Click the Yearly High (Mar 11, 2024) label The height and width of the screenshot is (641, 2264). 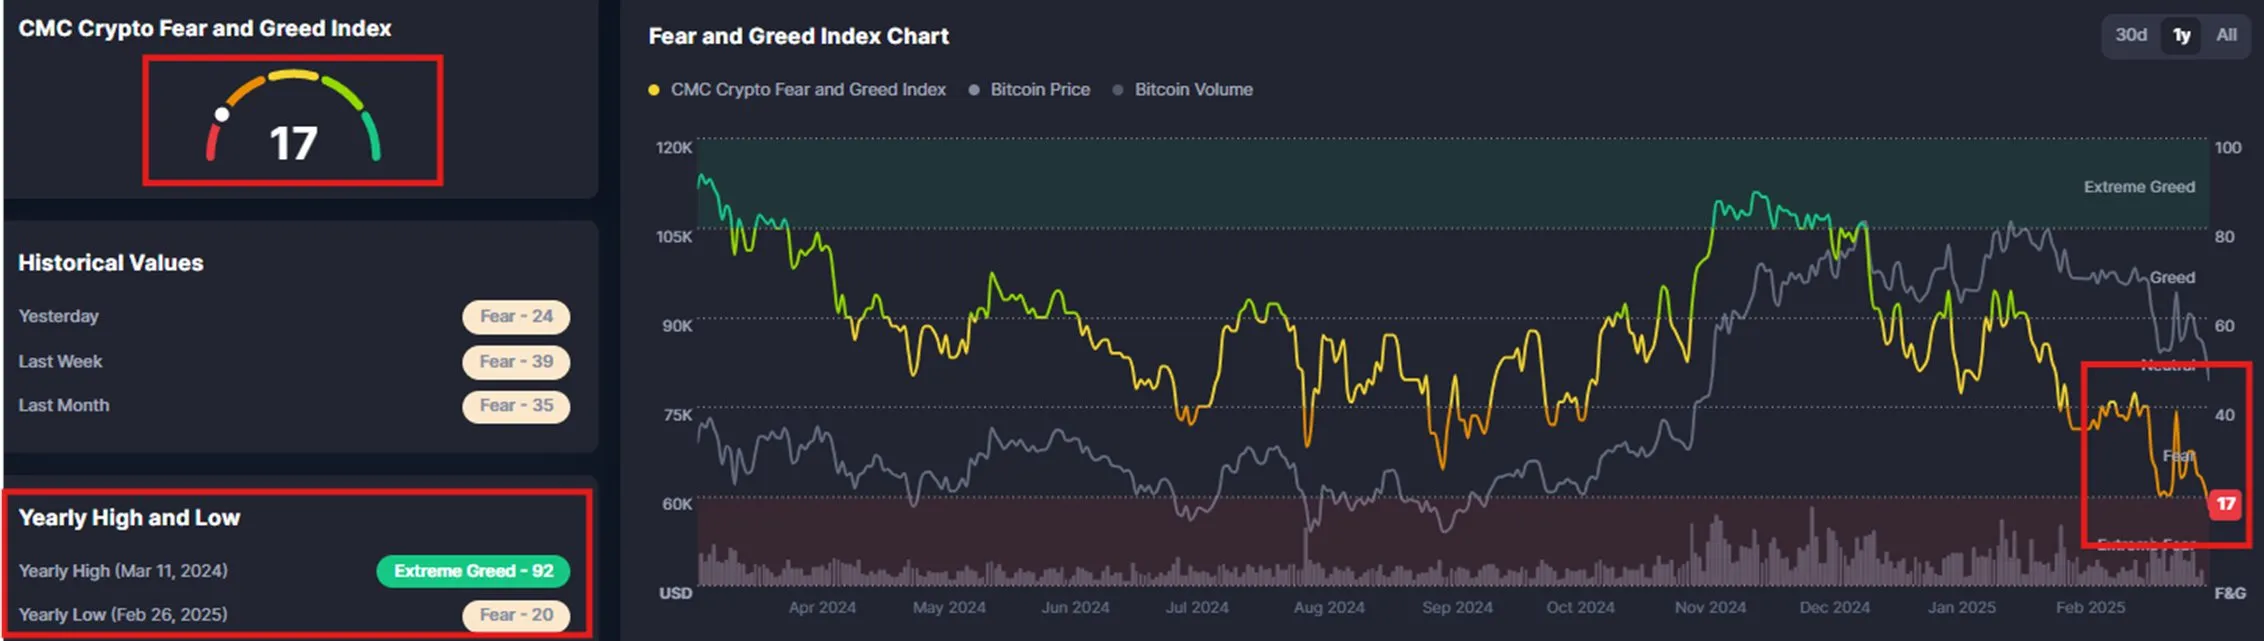123,571
